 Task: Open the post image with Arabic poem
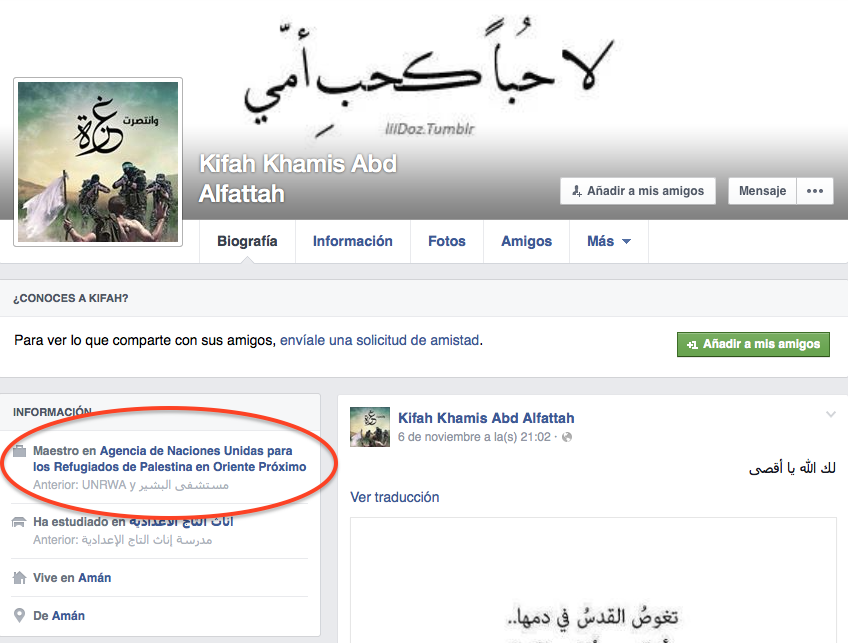pos(593,580)
